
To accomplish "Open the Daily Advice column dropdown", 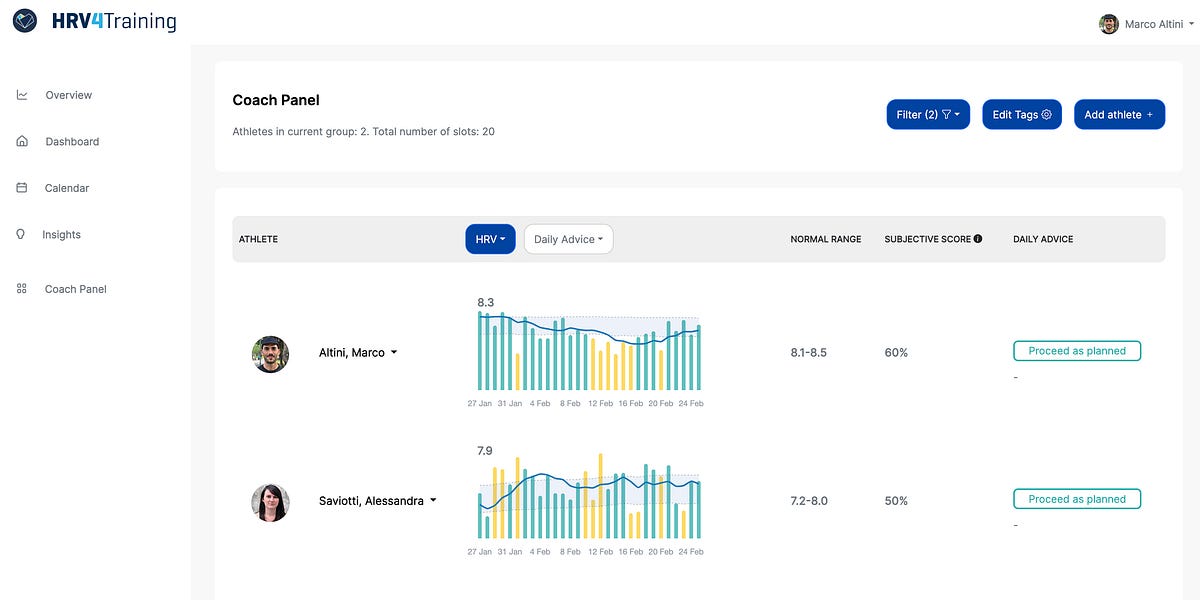I will click(568, 239).
